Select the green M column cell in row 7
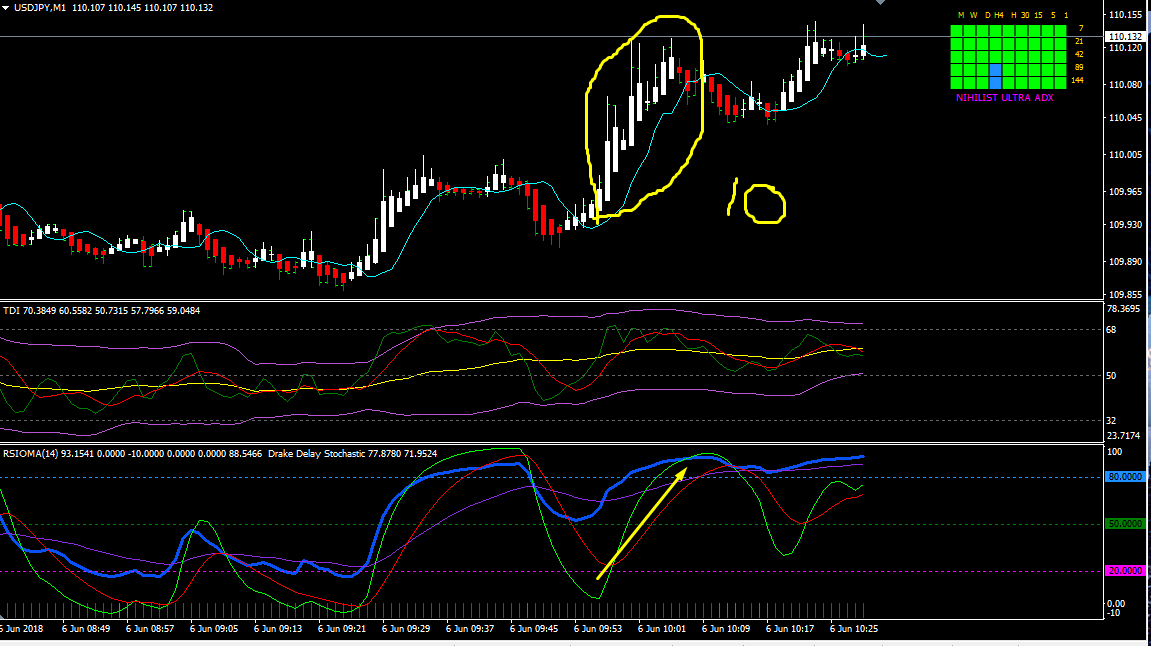Screen dimensions: 1151x646 click(x=956, y=31)
